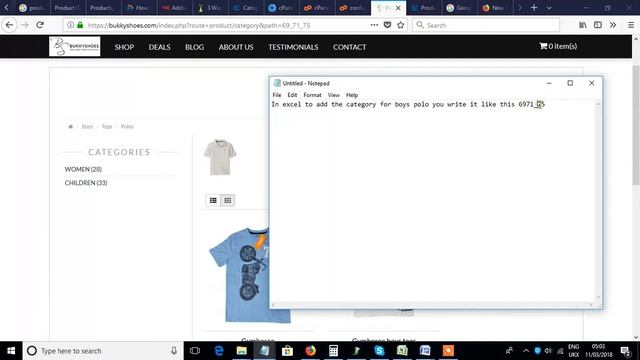Open page actions three-dot menu
Screen dimensions: 640x360
(374, 25)
